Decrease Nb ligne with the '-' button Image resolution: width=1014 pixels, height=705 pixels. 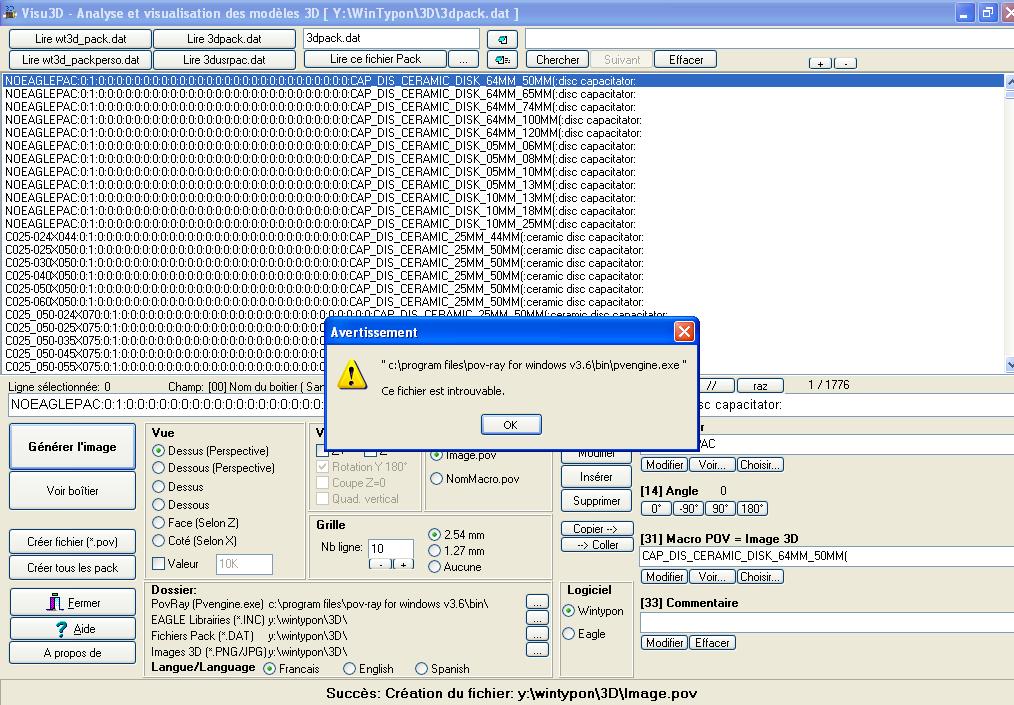380,565
